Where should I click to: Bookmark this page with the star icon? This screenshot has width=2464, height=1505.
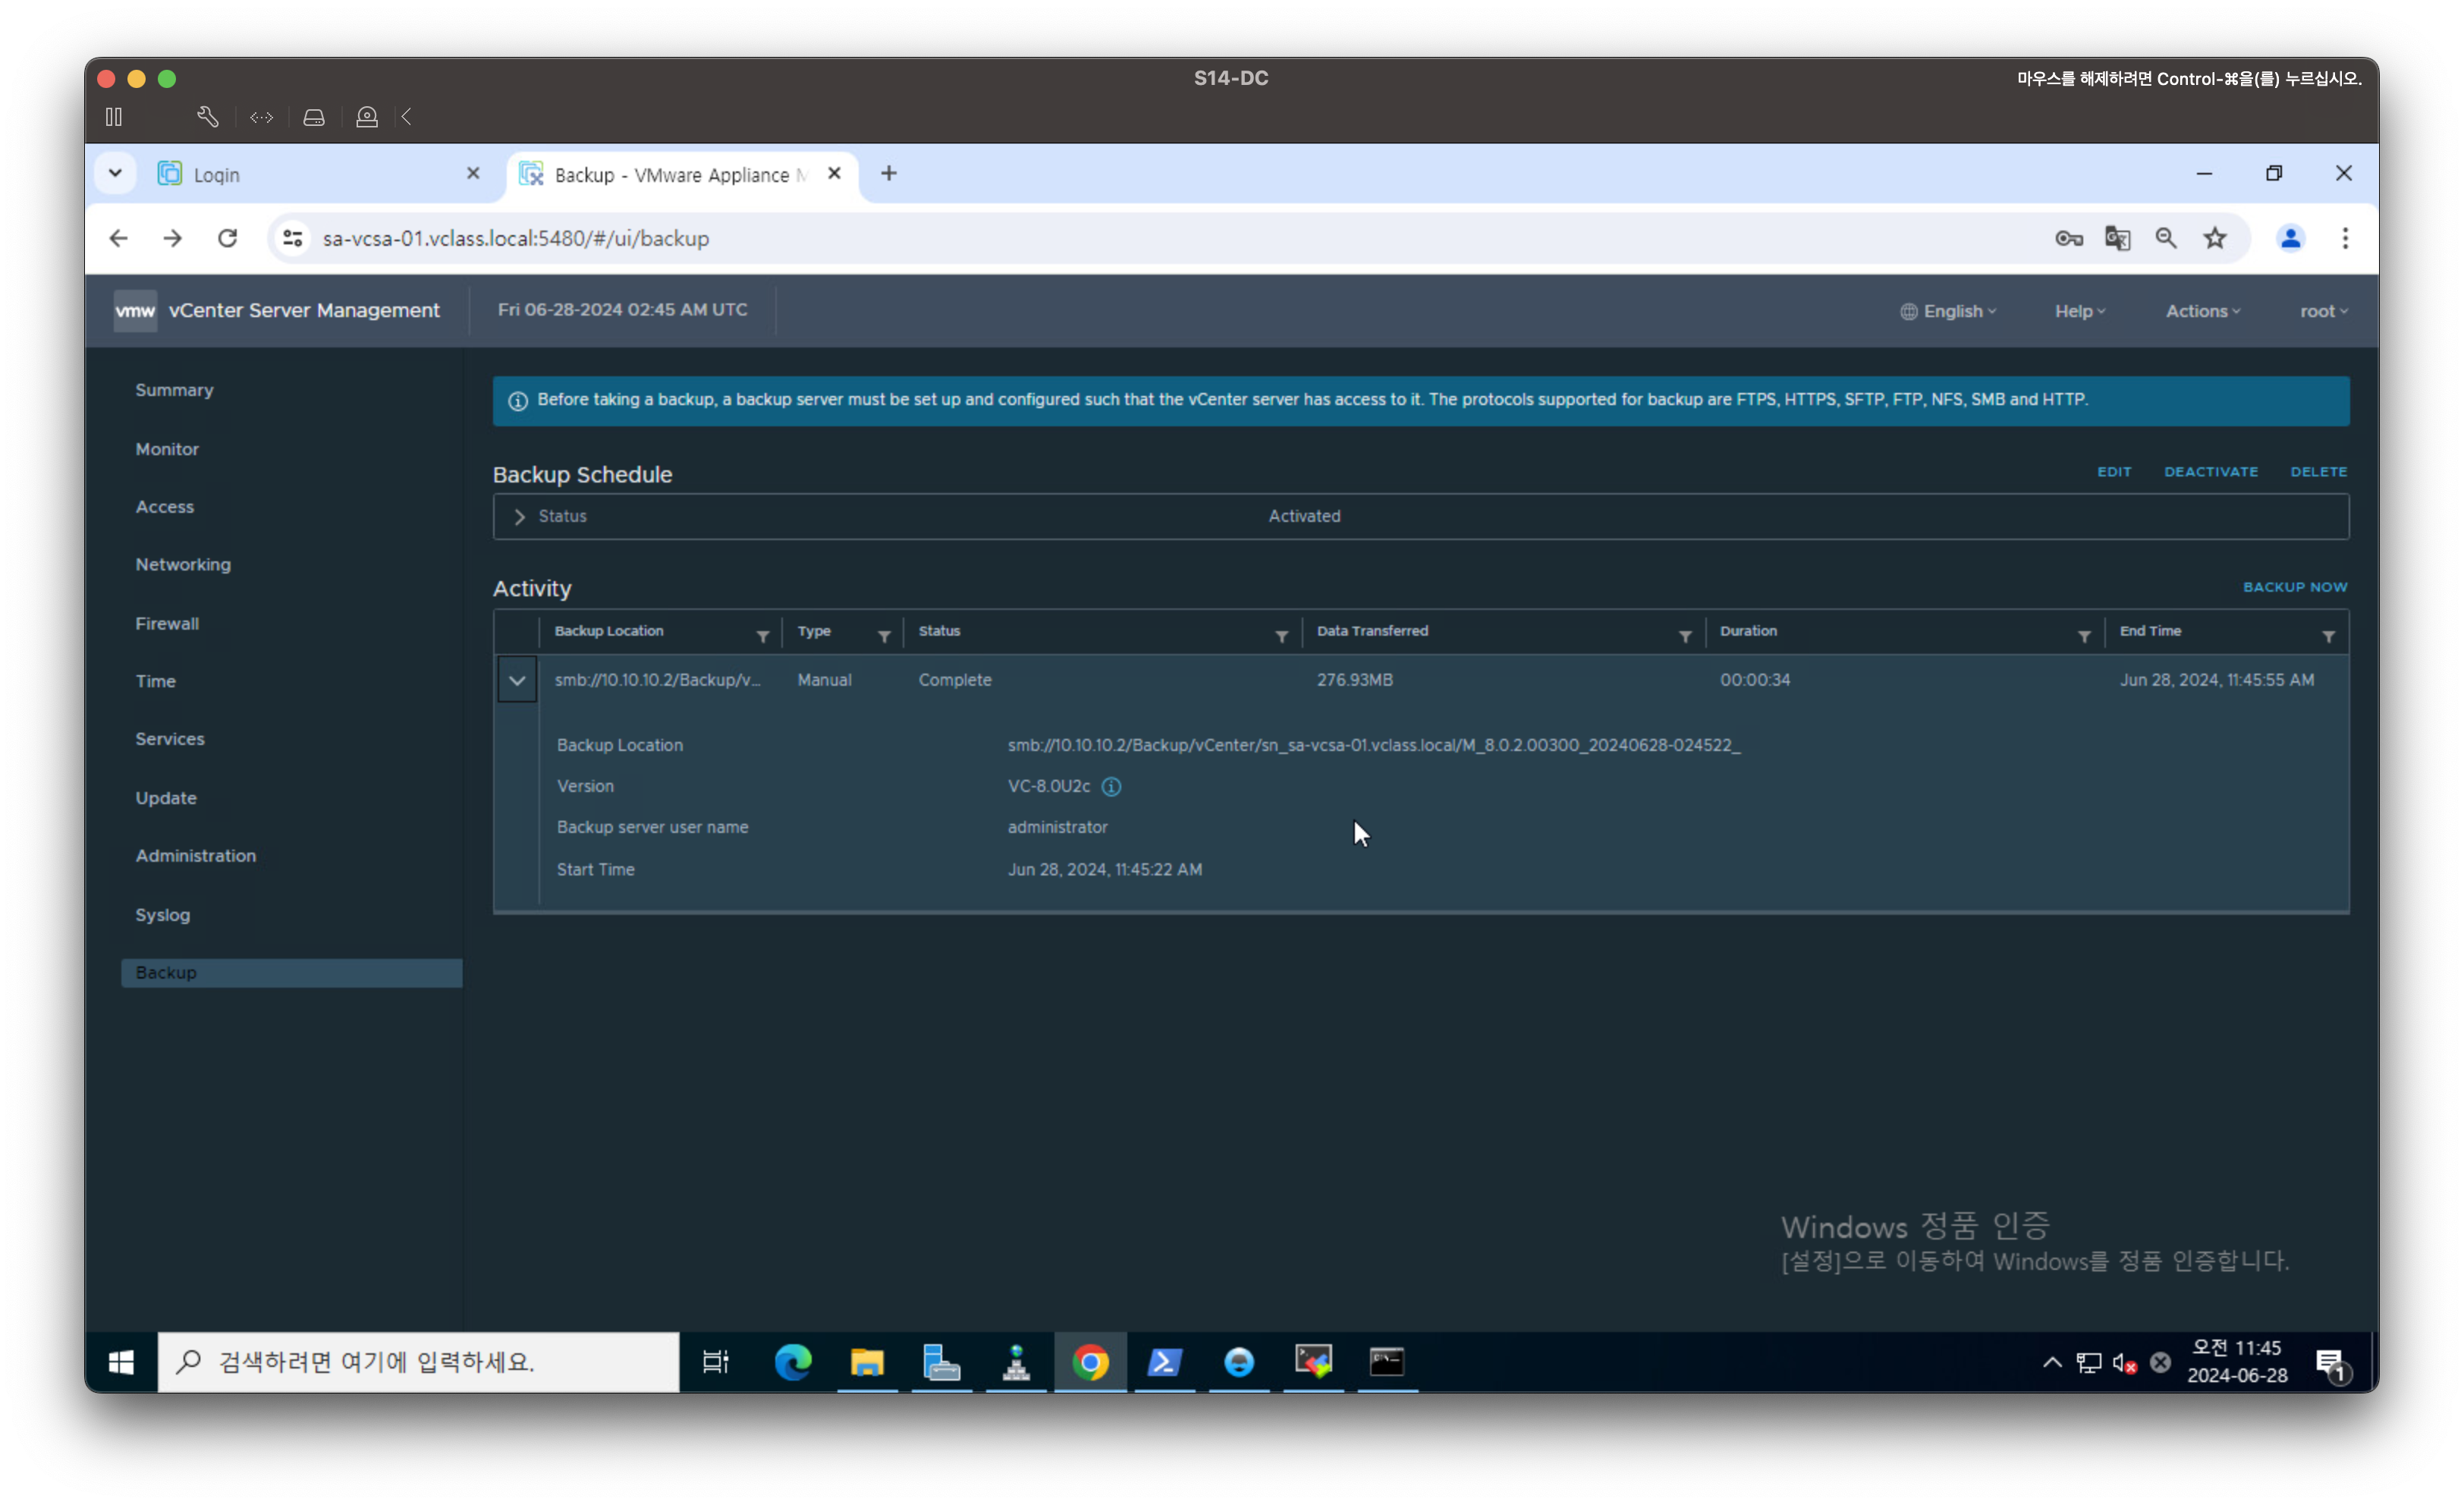pyautogui.click(x=2215, y=238)
